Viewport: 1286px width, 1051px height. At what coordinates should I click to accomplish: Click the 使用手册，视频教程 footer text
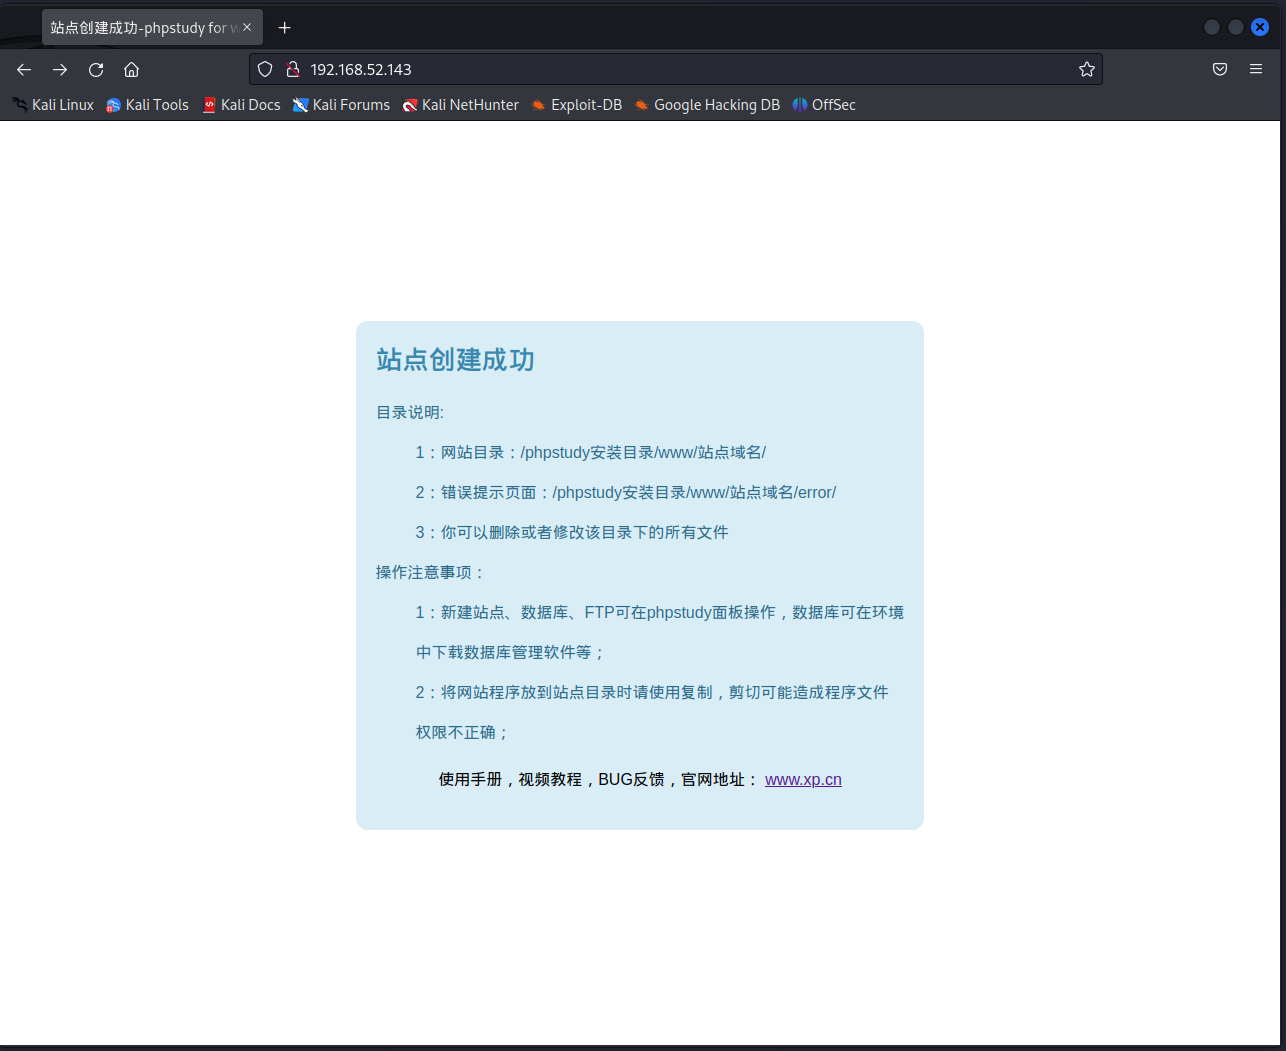tap(599, 780)
